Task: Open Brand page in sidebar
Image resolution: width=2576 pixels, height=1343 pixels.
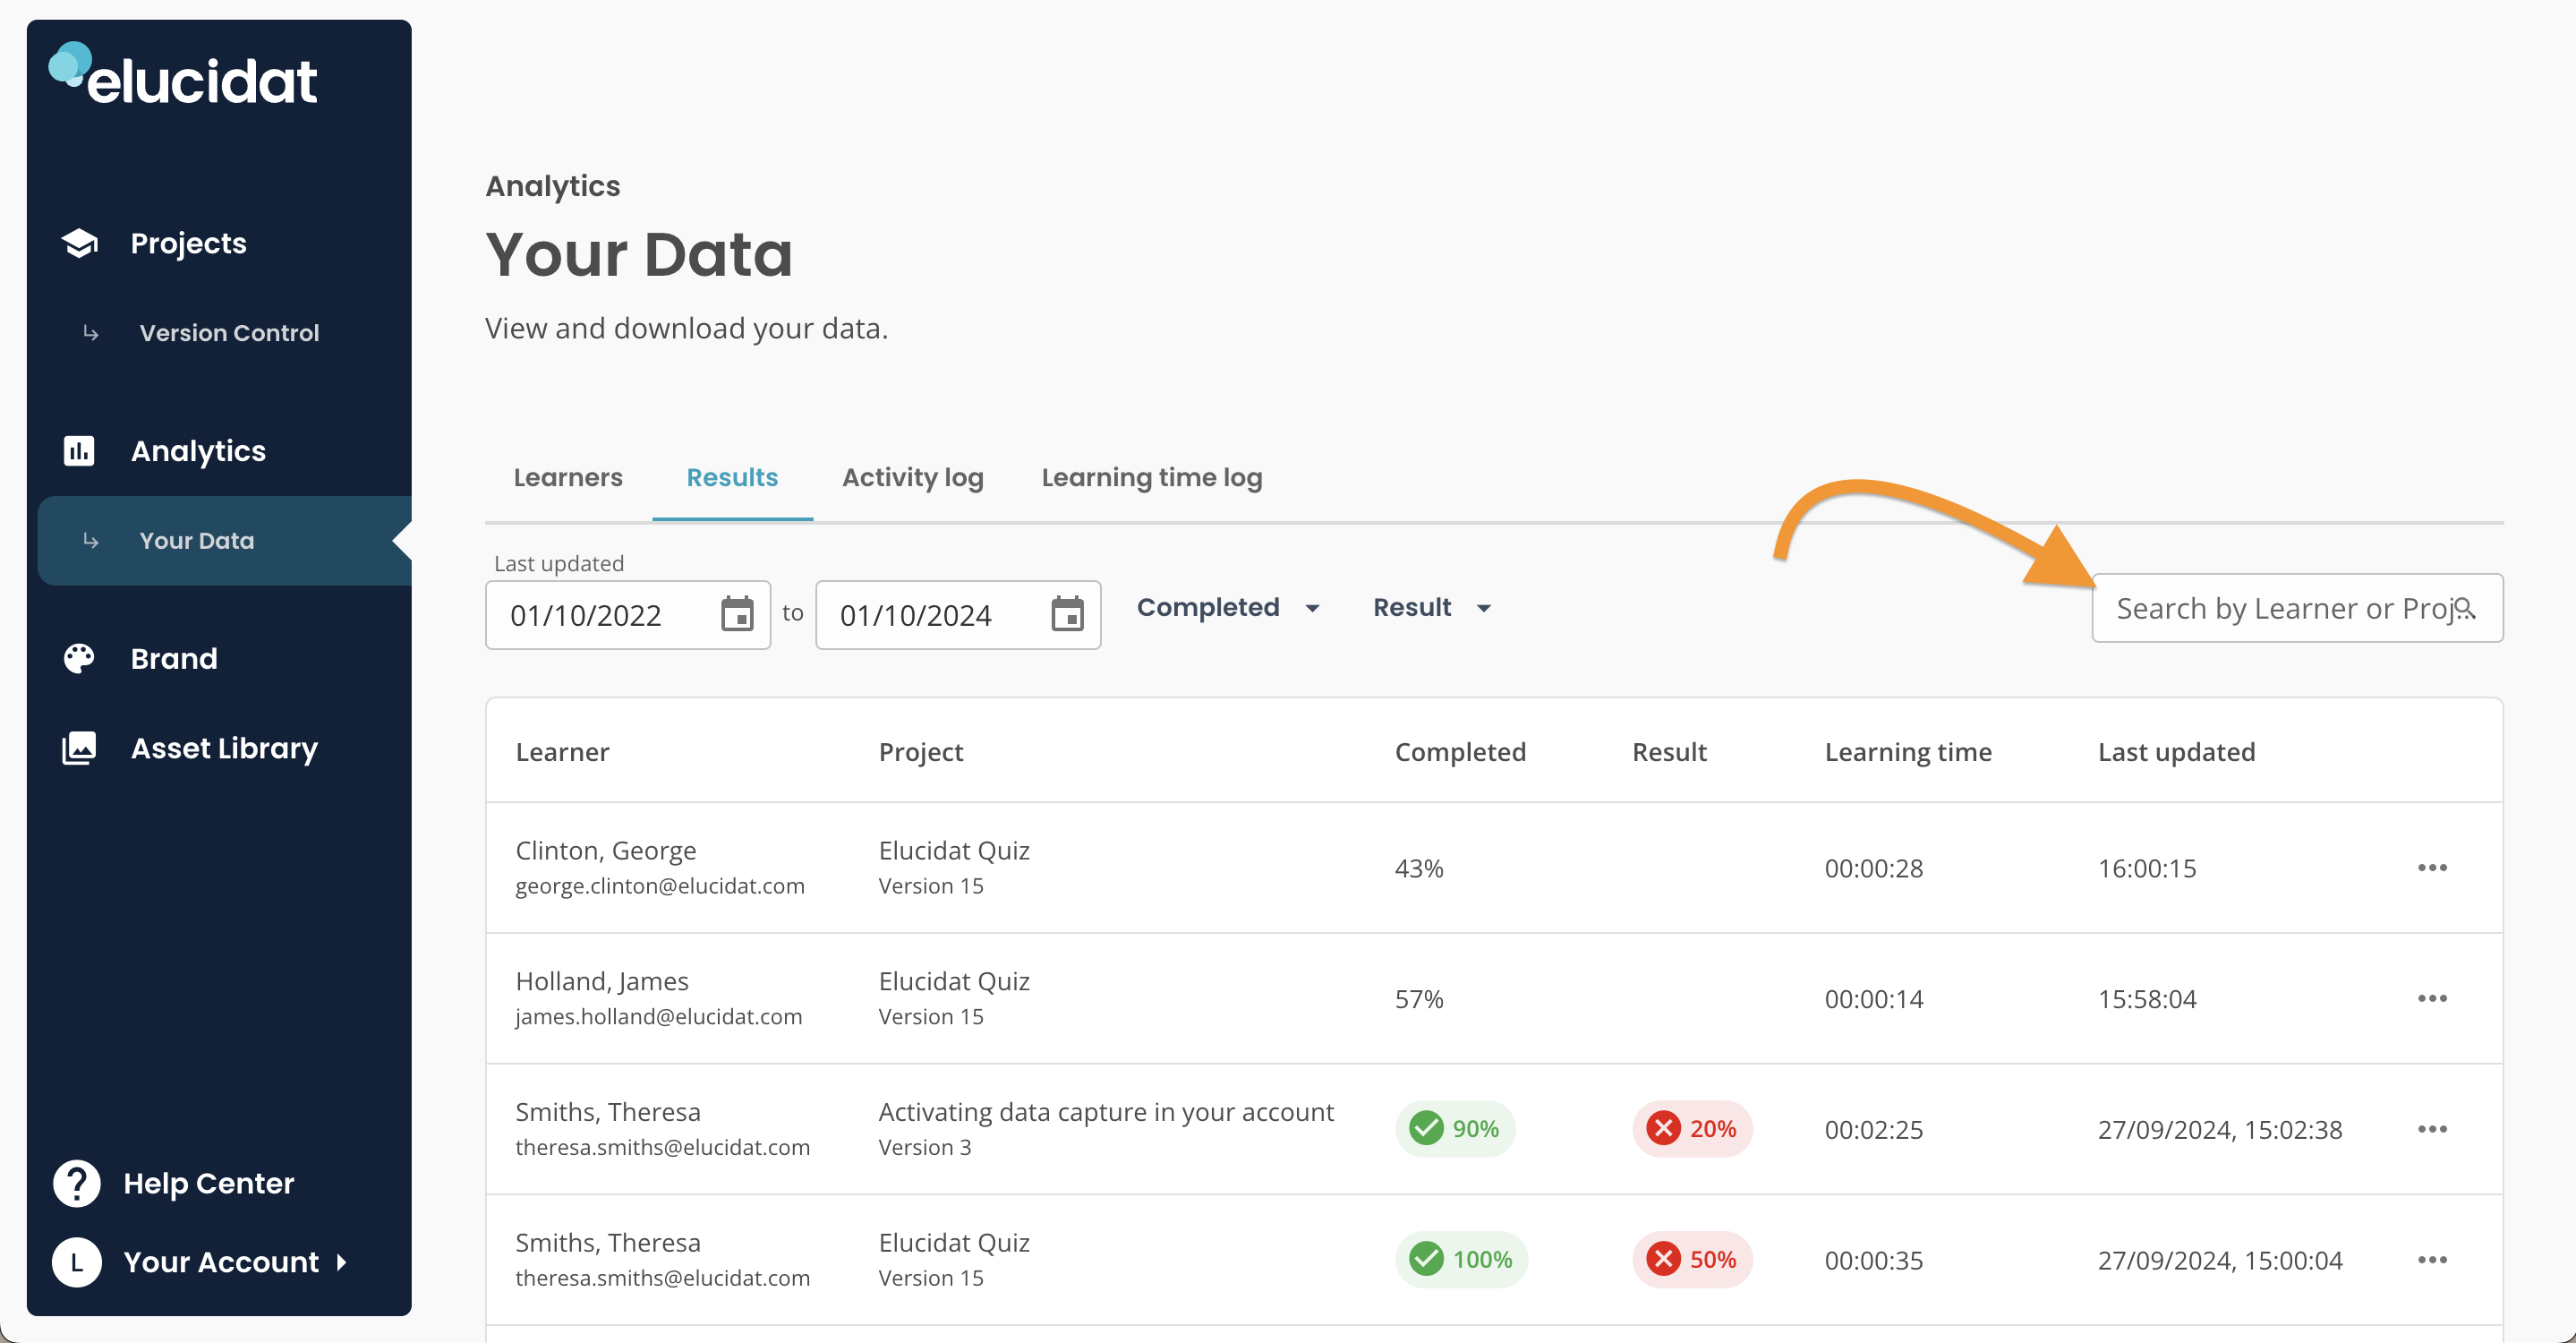Action: [174, 658]
